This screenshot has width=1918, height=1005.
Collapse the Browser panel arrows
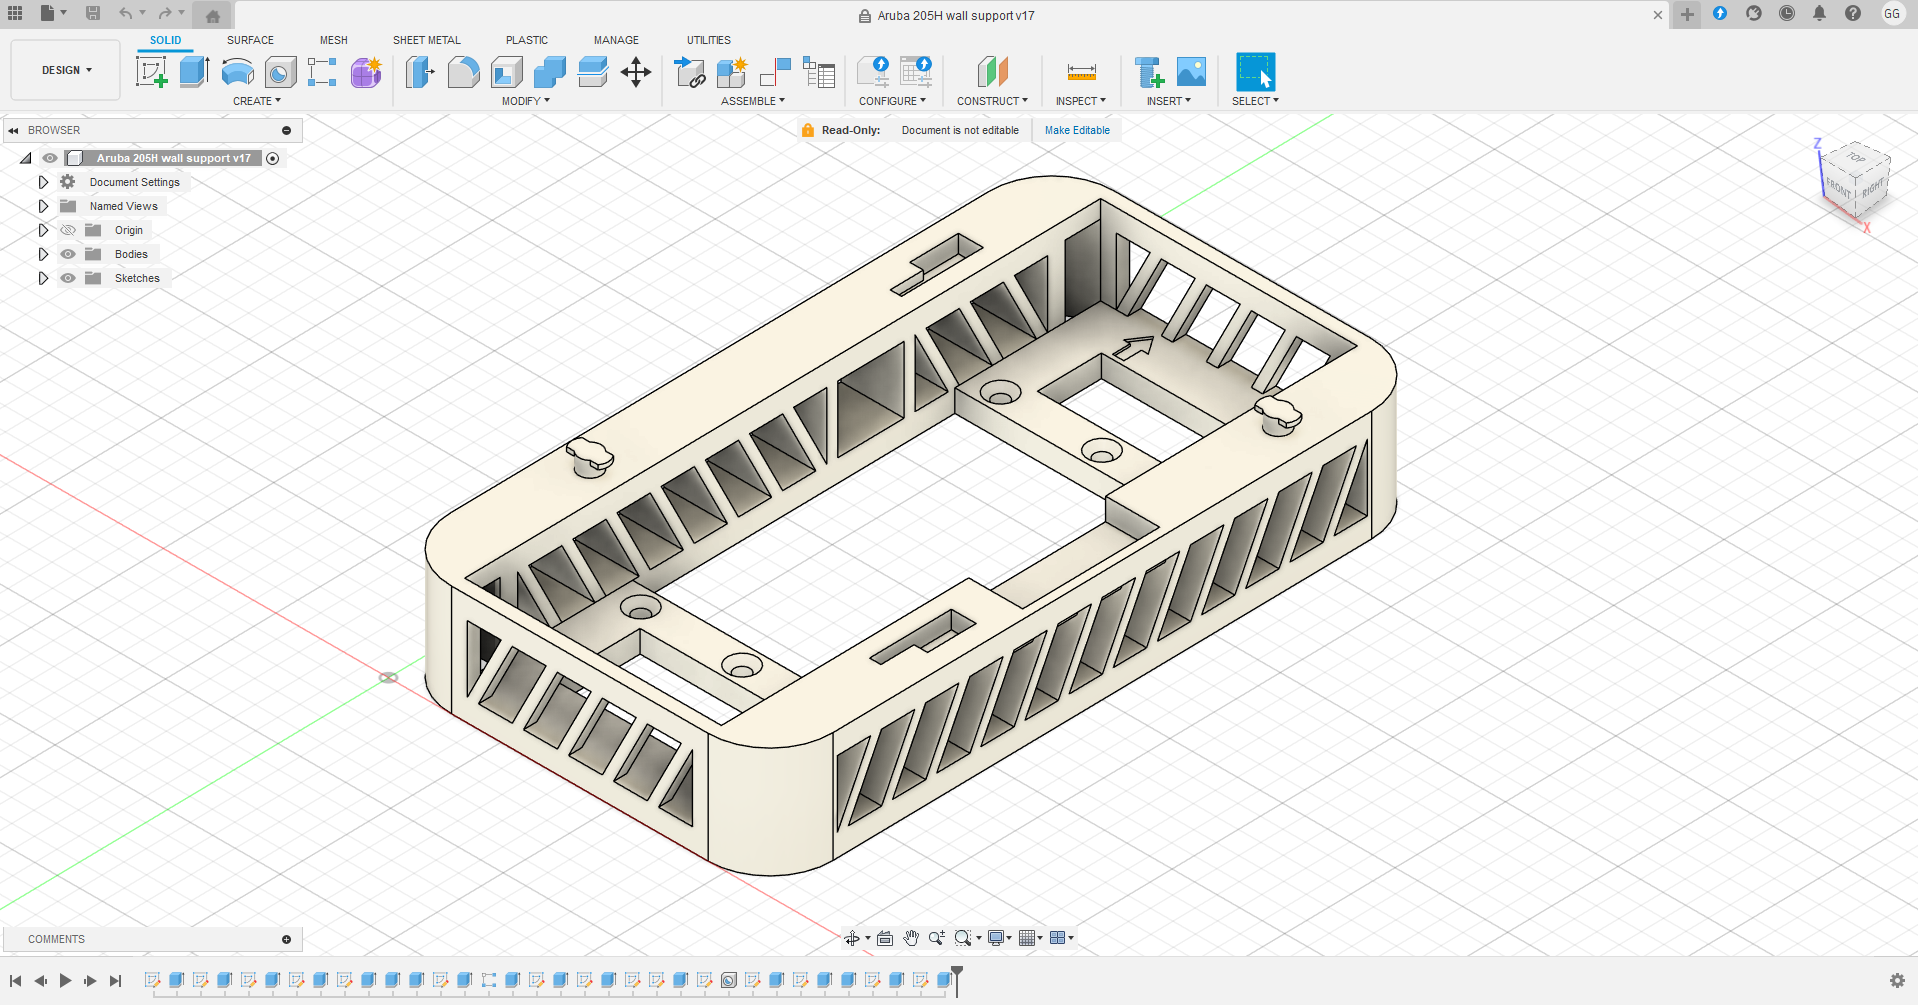(14, 130)
